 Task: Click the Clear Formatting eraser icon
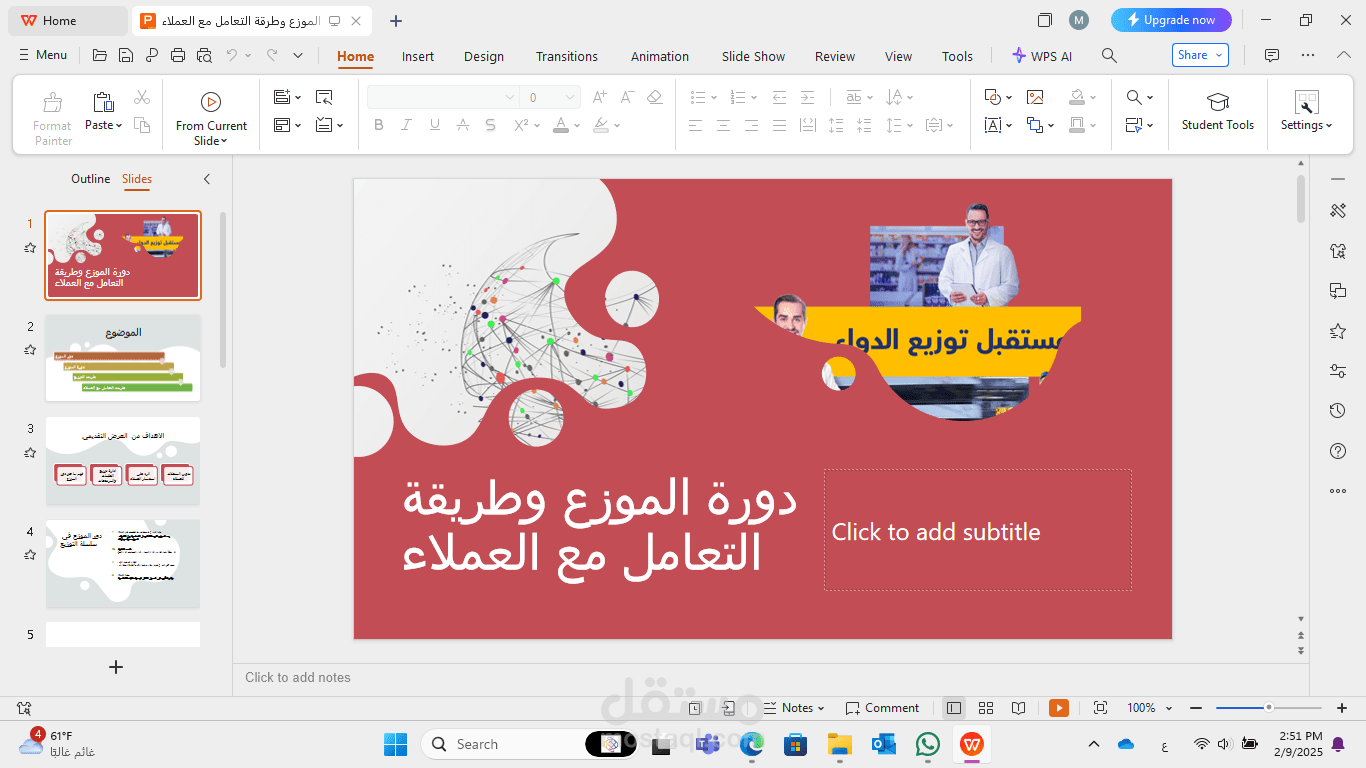[x=655, y=97]
